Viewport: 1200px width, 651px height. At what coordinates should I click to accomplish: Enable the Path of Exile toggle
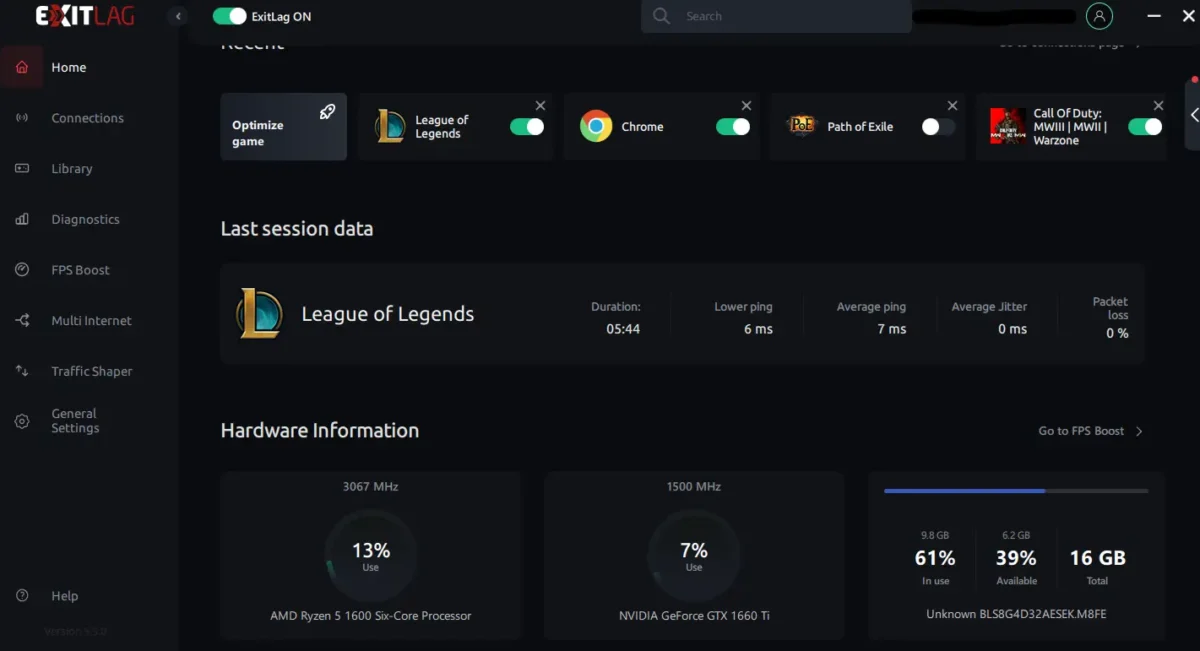coord(938,127)
